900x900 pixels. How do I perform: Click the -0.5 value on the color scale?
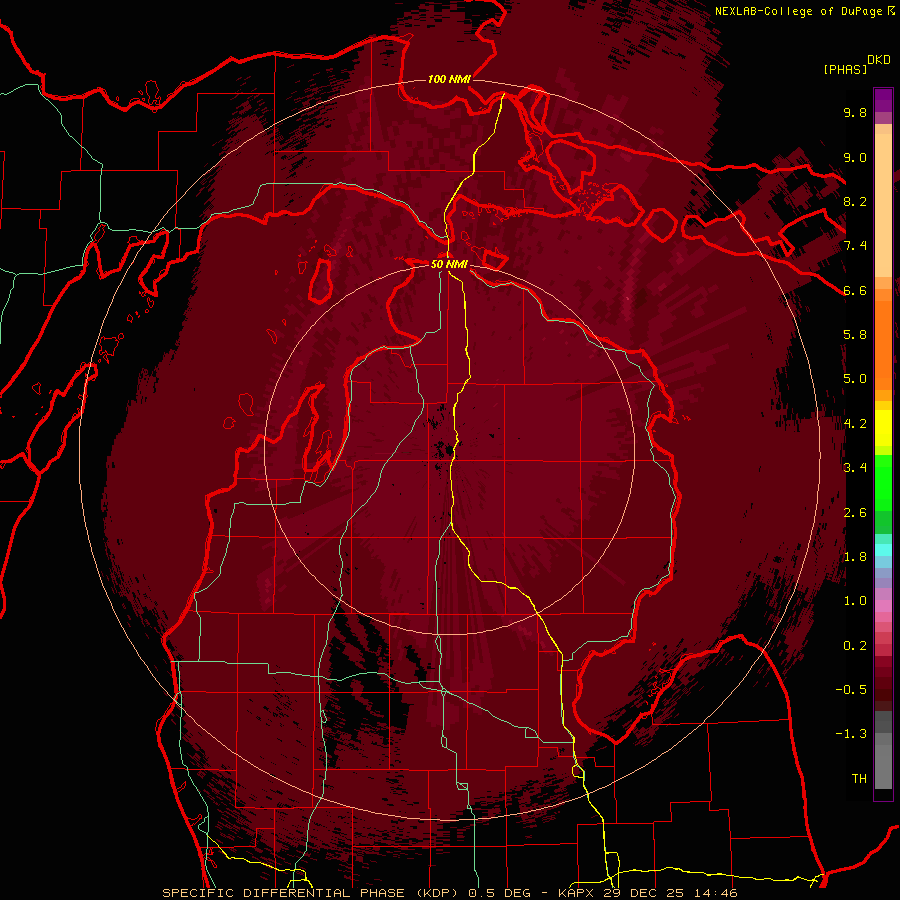tap(851, 690)
